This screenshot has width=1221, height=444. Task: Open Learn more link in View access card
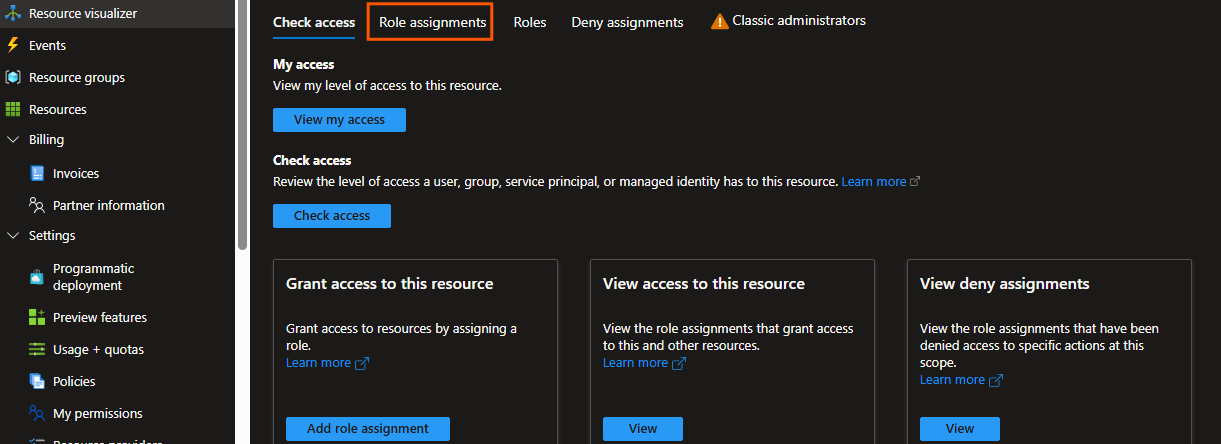point(635,363)
